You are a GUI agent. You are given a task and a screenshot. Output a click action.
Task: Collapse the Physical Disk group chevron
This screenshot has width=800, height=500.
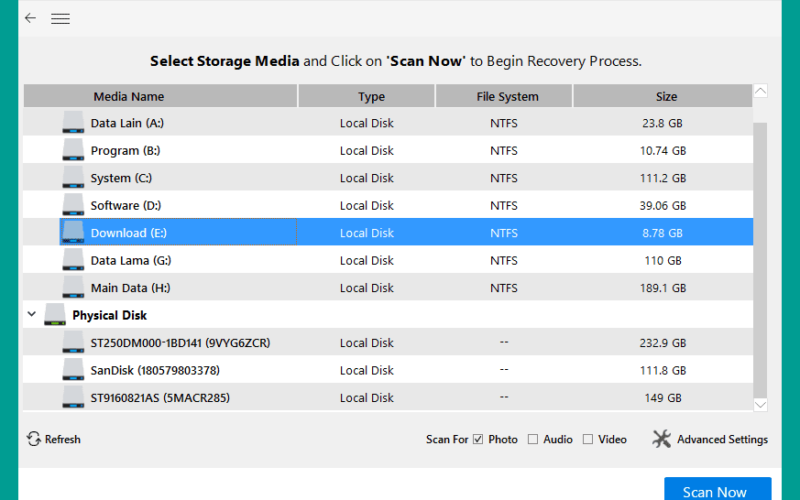pos(32,314)
